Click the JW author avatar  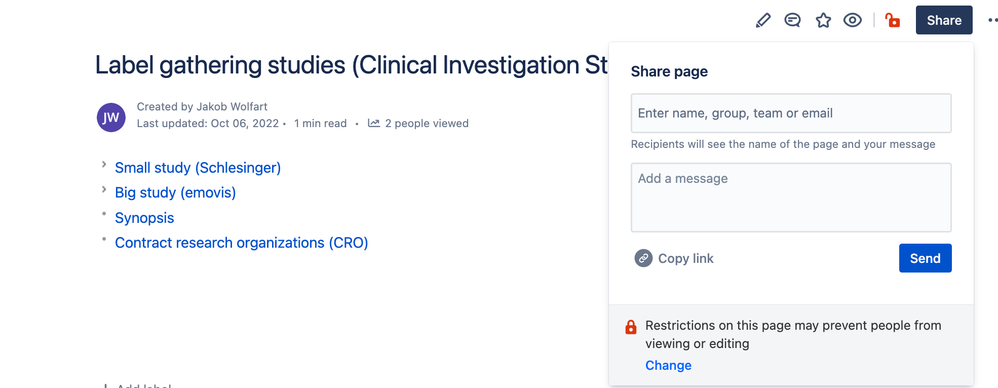[111, 118]
